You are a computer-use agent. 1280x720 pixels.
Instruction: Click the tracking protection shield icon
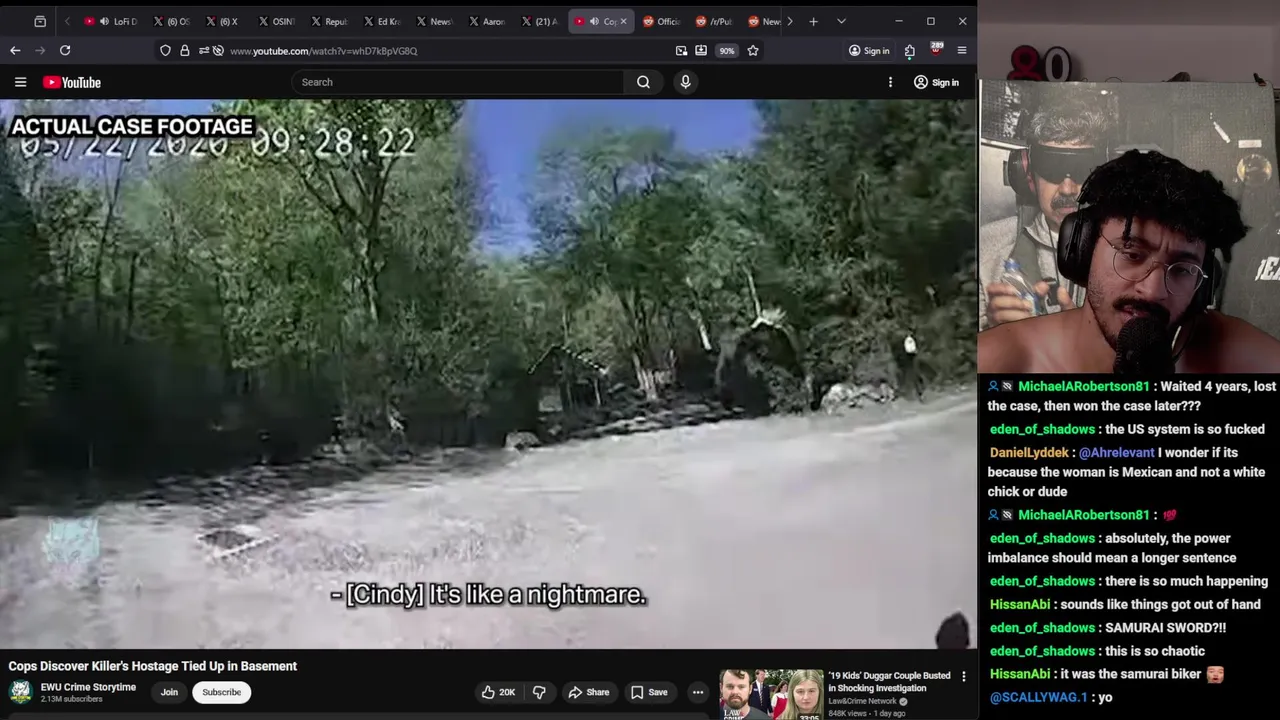click(165, 50)
